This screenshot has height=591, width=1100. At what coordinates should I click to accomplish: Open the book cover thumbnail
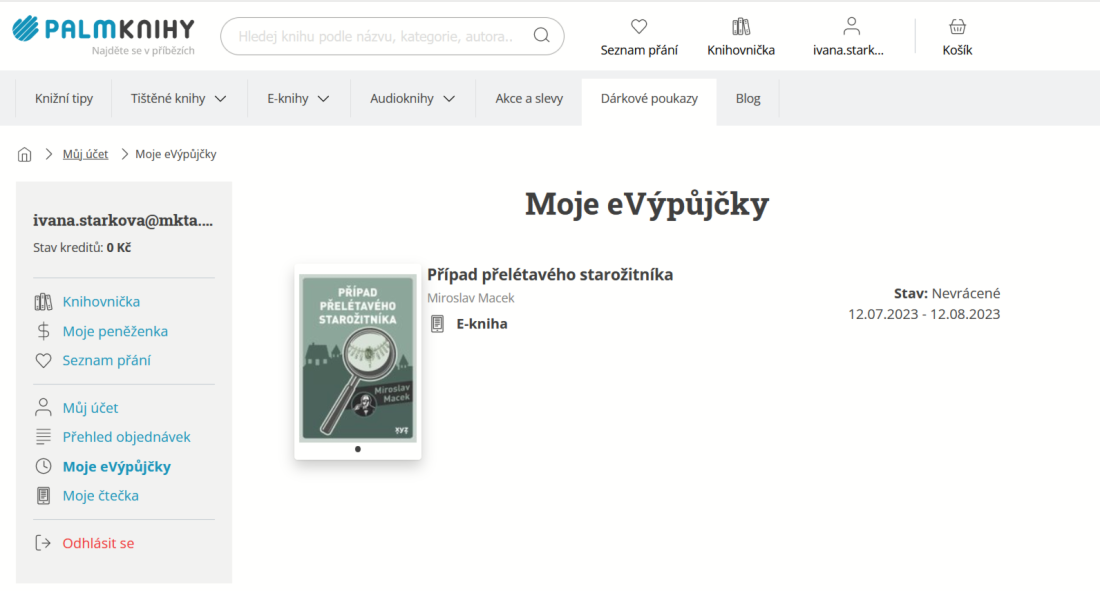tap(358, 358)
